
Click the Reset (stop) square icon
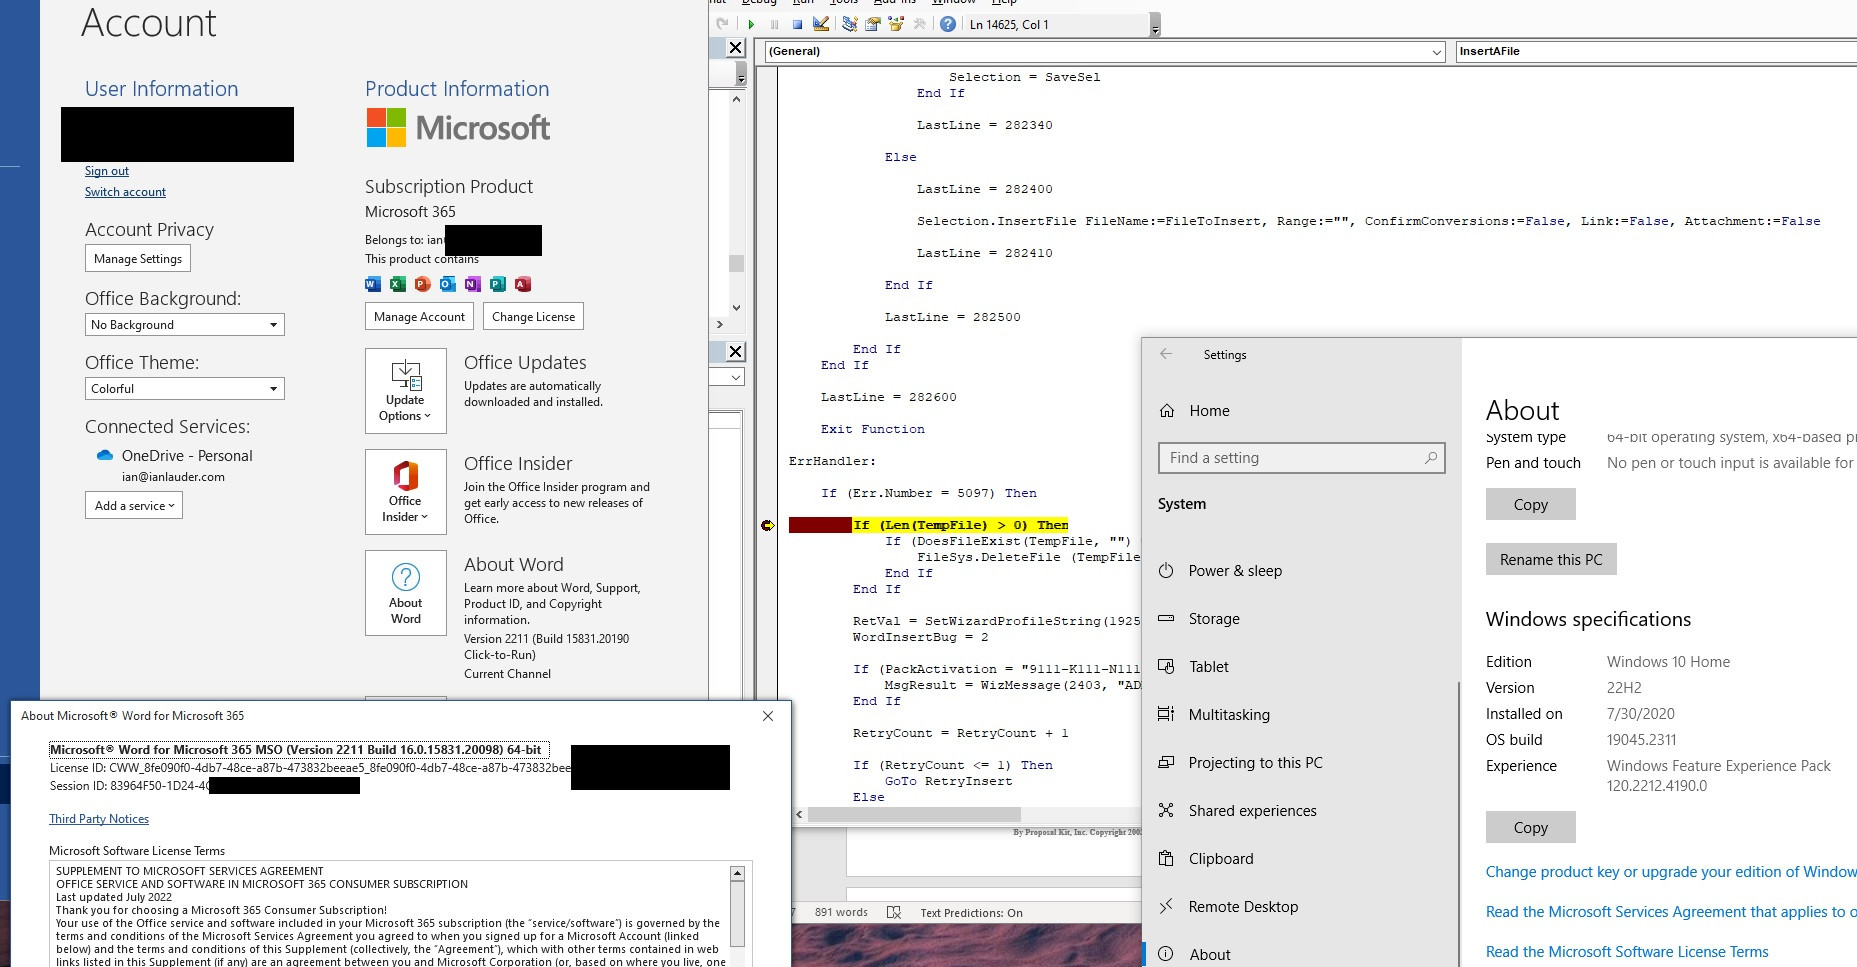tap(797, 24)
